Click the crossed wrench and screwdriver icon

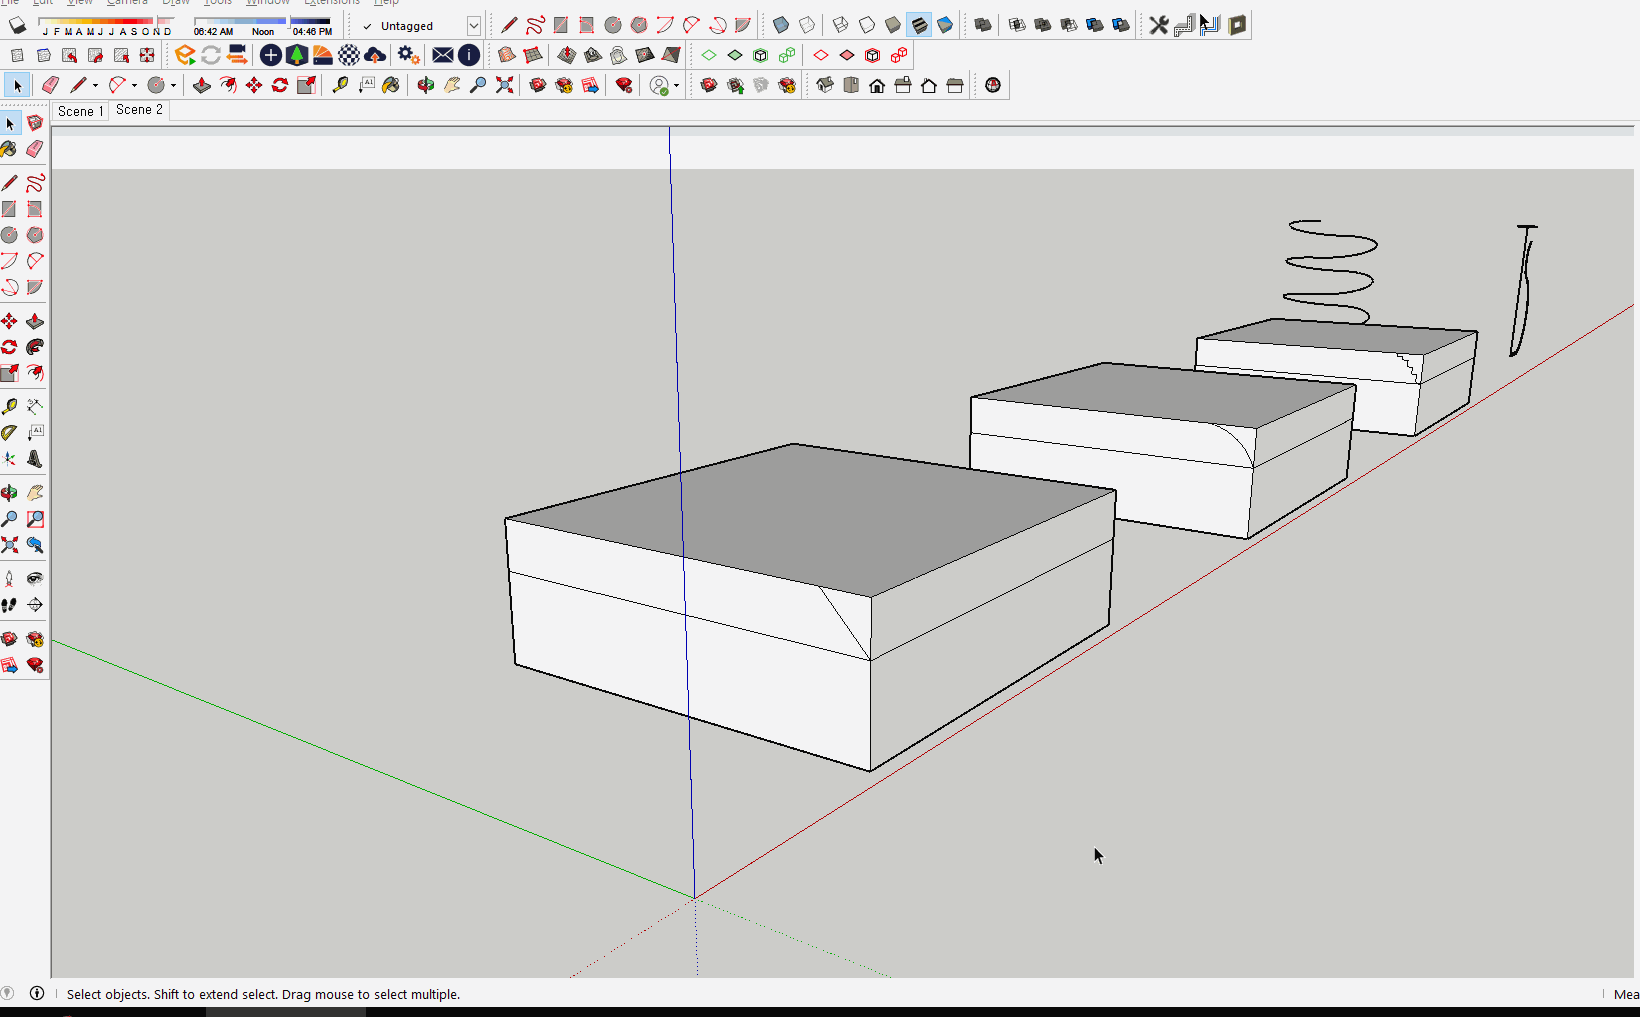(1159, 25)
